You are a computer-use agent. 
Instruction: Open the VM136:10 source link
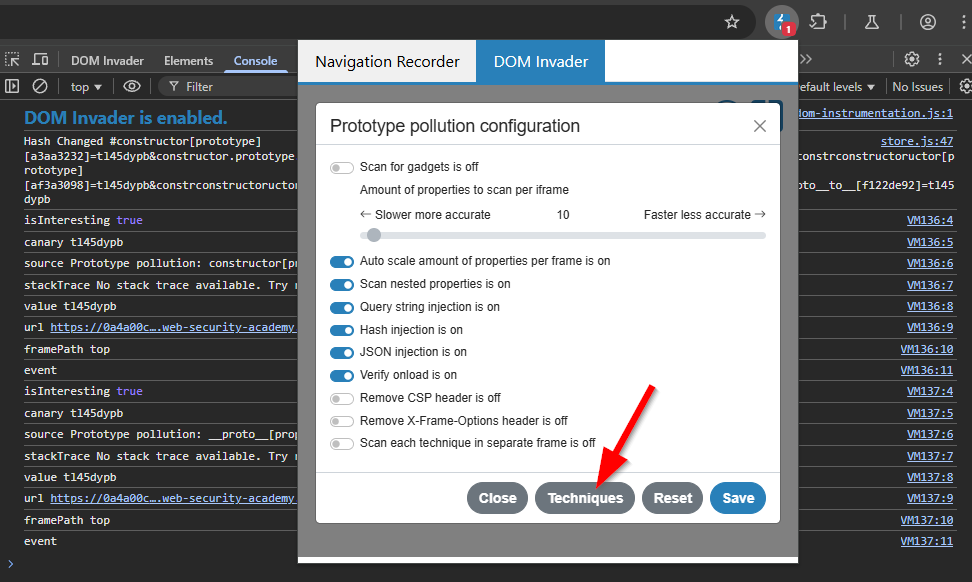[927, 349]
